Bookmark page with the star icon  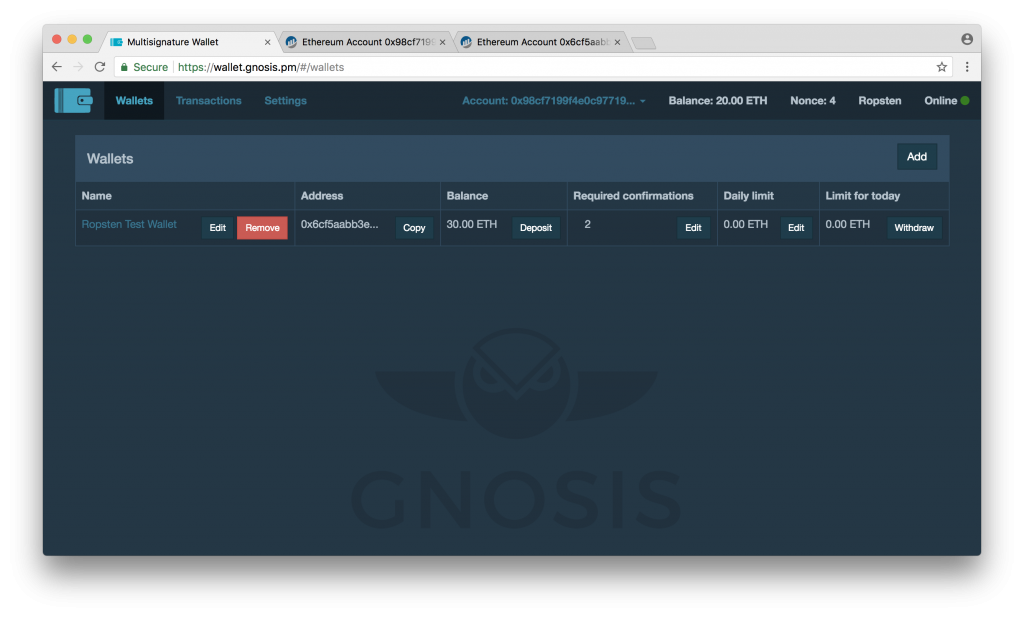pyautogui.click(x=942, y=67)
